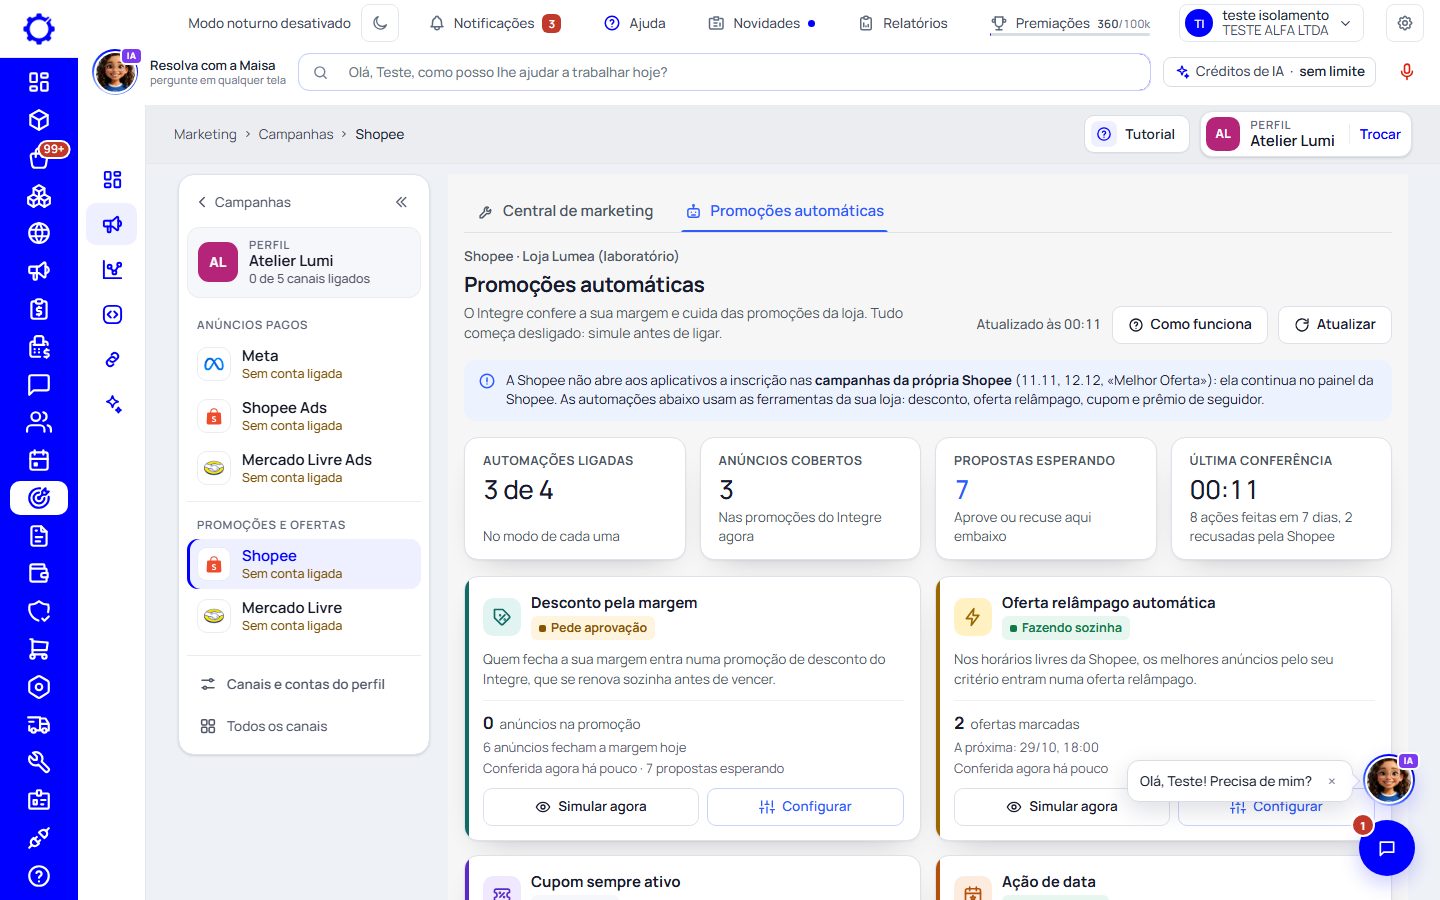Screen dimensions: 1440x900
Task: Open the globe icon in the blue sidebar
Action: 39,233
